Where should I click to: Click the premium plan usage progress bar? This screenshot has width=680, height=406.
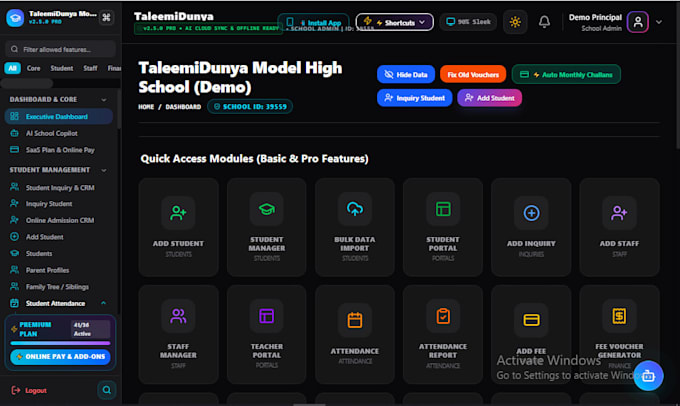(x=60, y=343)
